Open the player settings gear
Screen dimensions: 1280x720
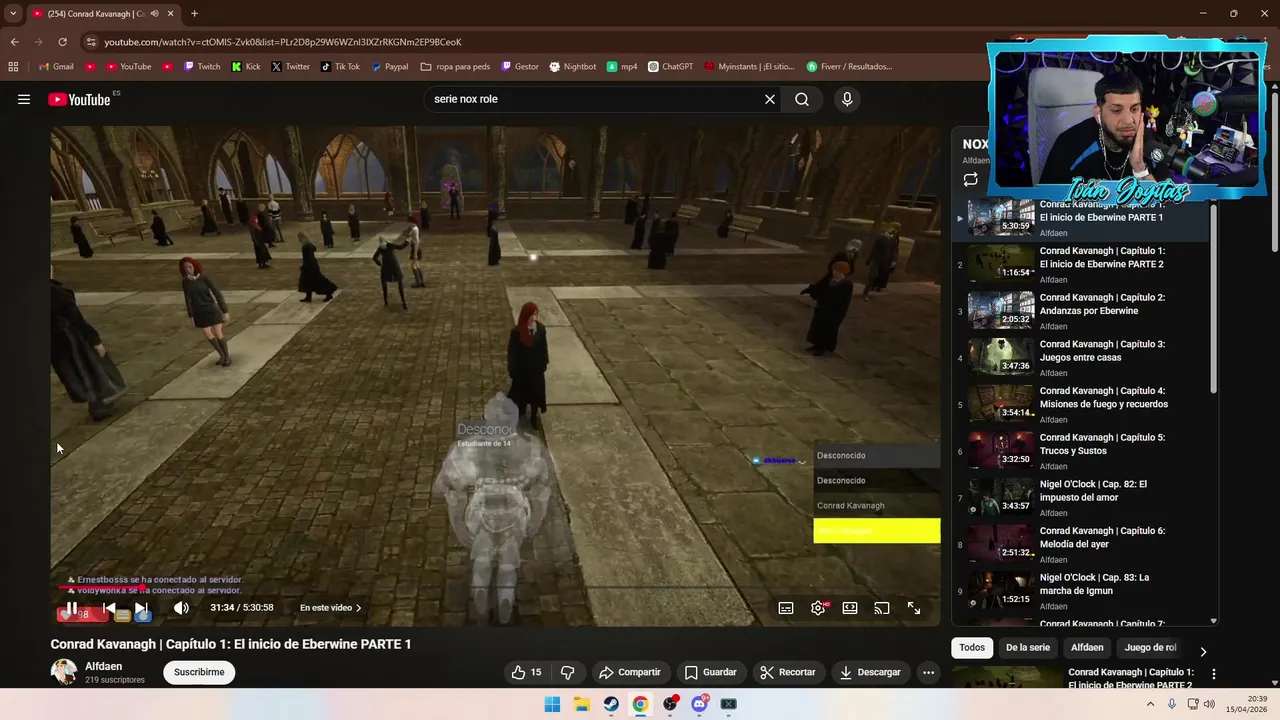coord(818,608)
